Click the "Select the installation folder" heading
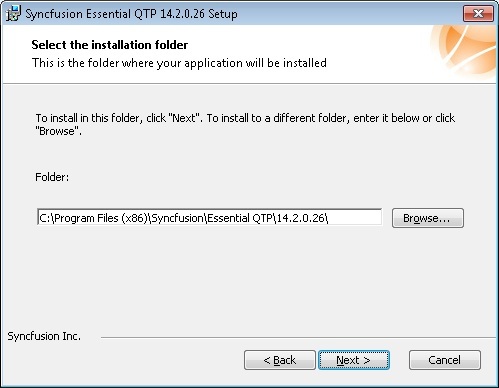This screenshot has height=388, width=499. (x=110, y=45)
